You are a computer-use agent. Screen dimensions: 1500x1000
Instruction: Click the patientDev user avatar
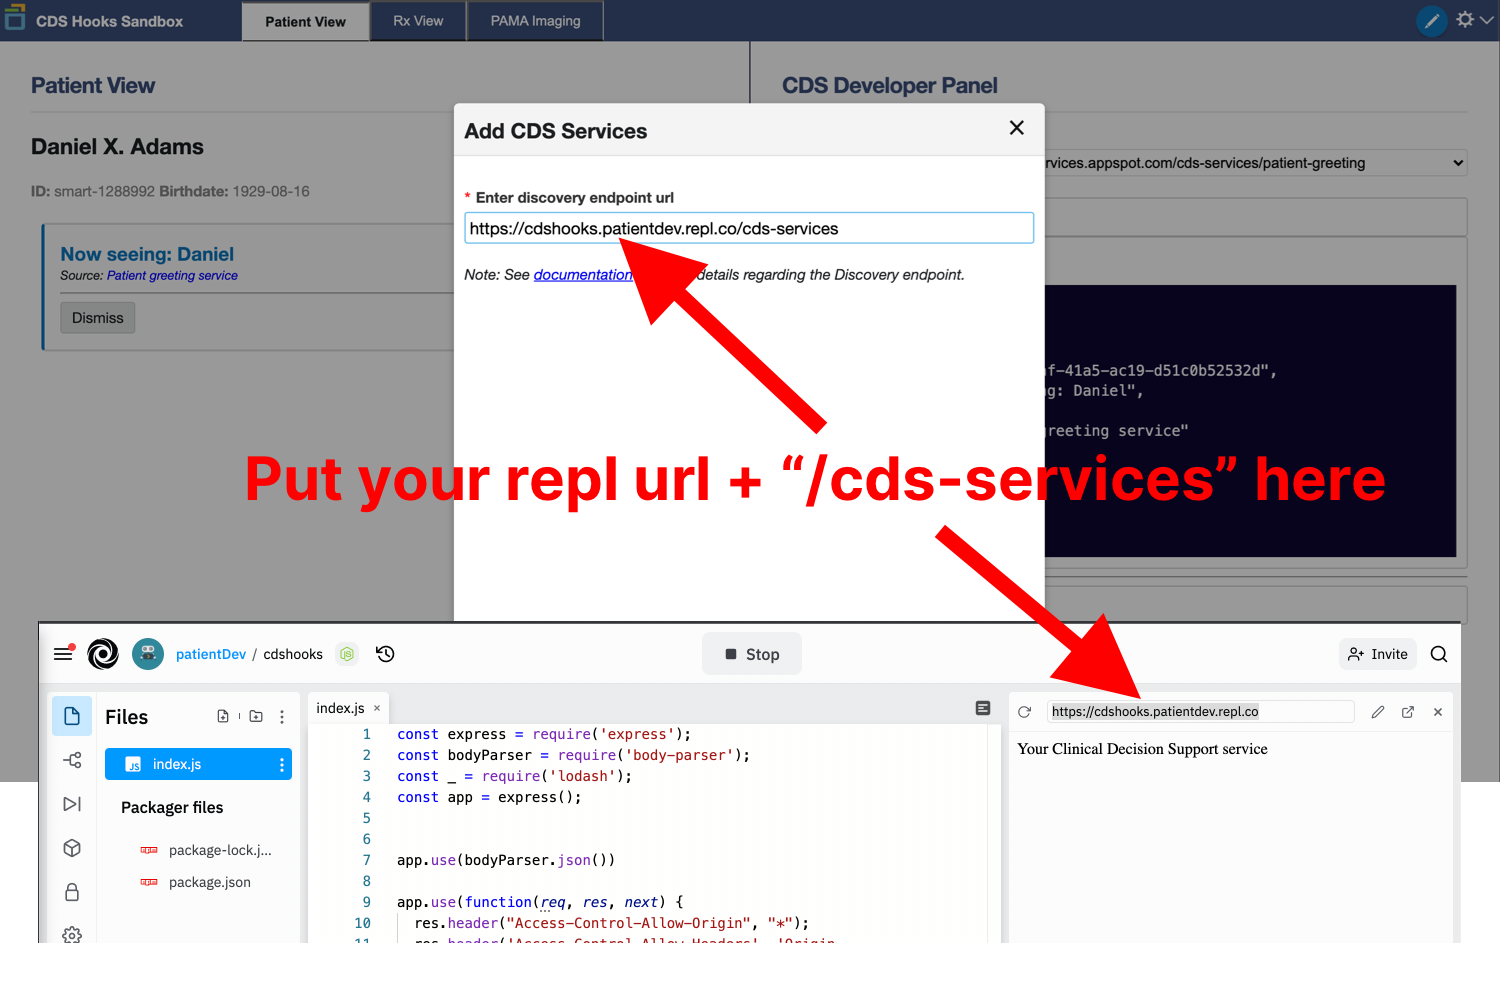pos(148,654)
